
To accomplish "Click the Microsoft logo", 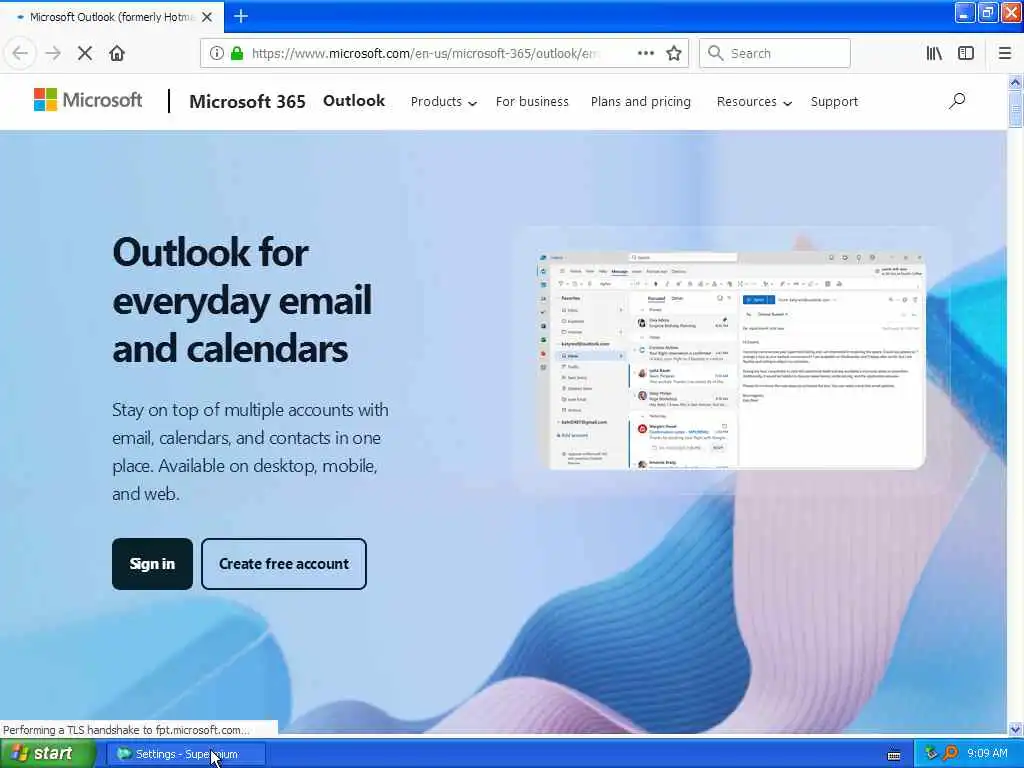I will tap(88, 100).
